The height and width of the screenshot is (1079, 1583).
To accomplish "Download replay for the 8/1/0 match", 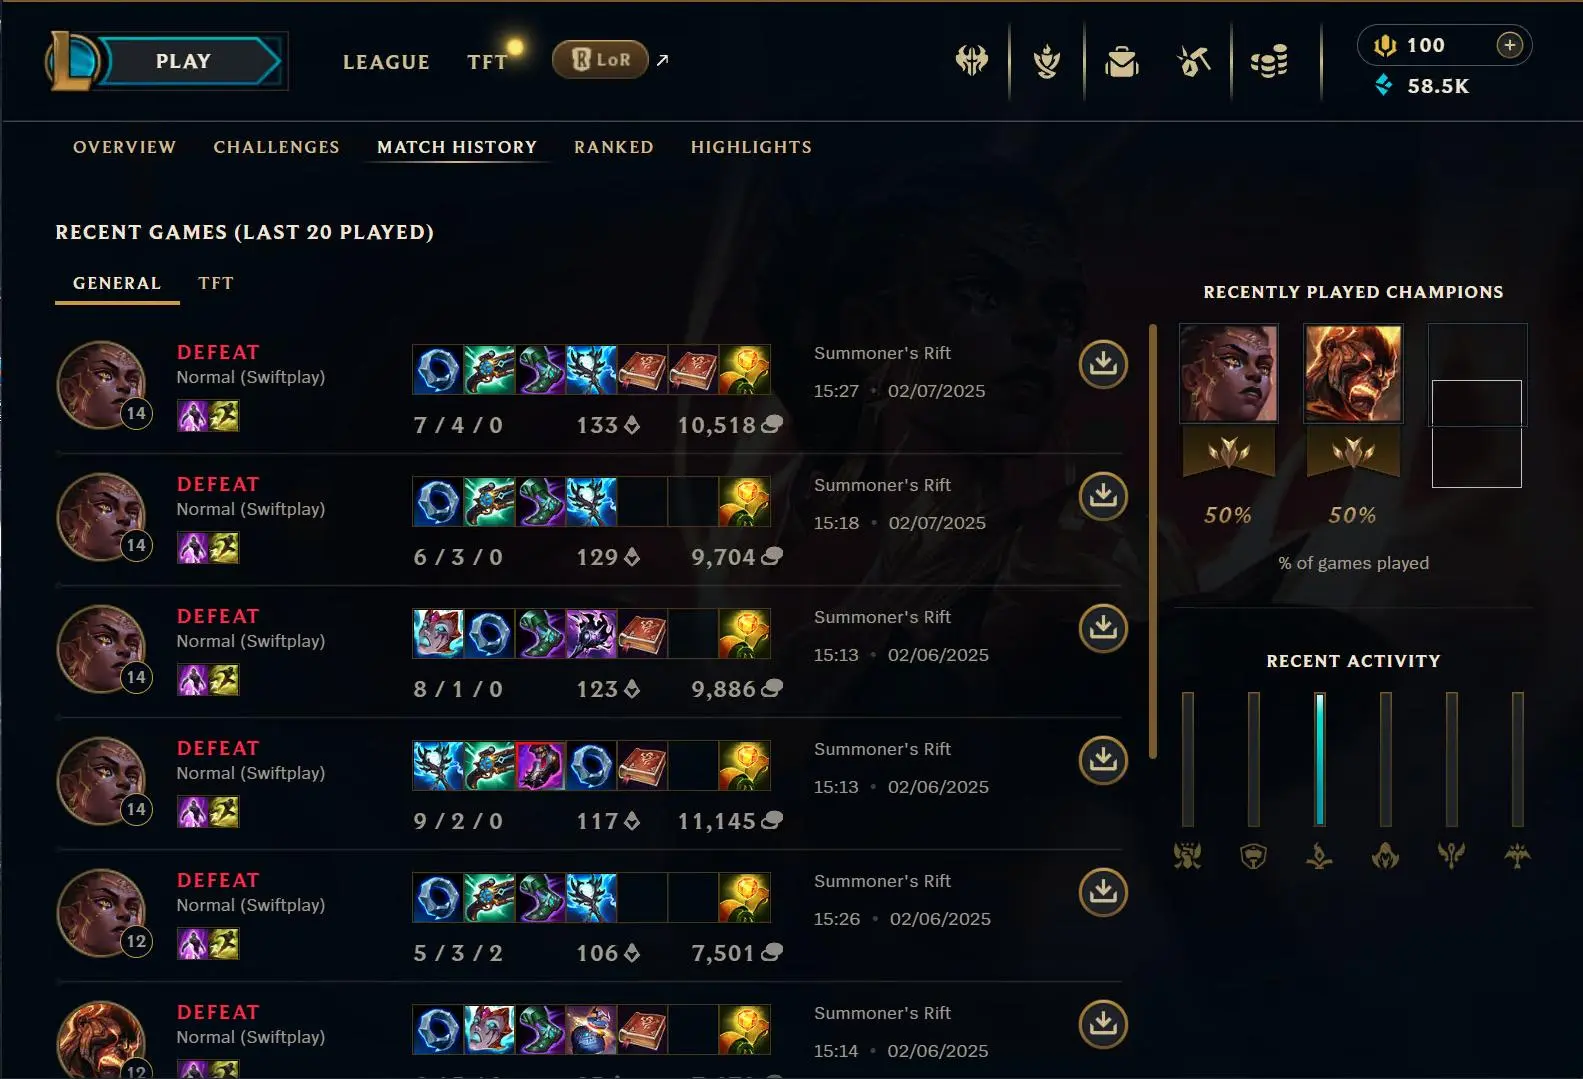I will (x=1103, y=628).
